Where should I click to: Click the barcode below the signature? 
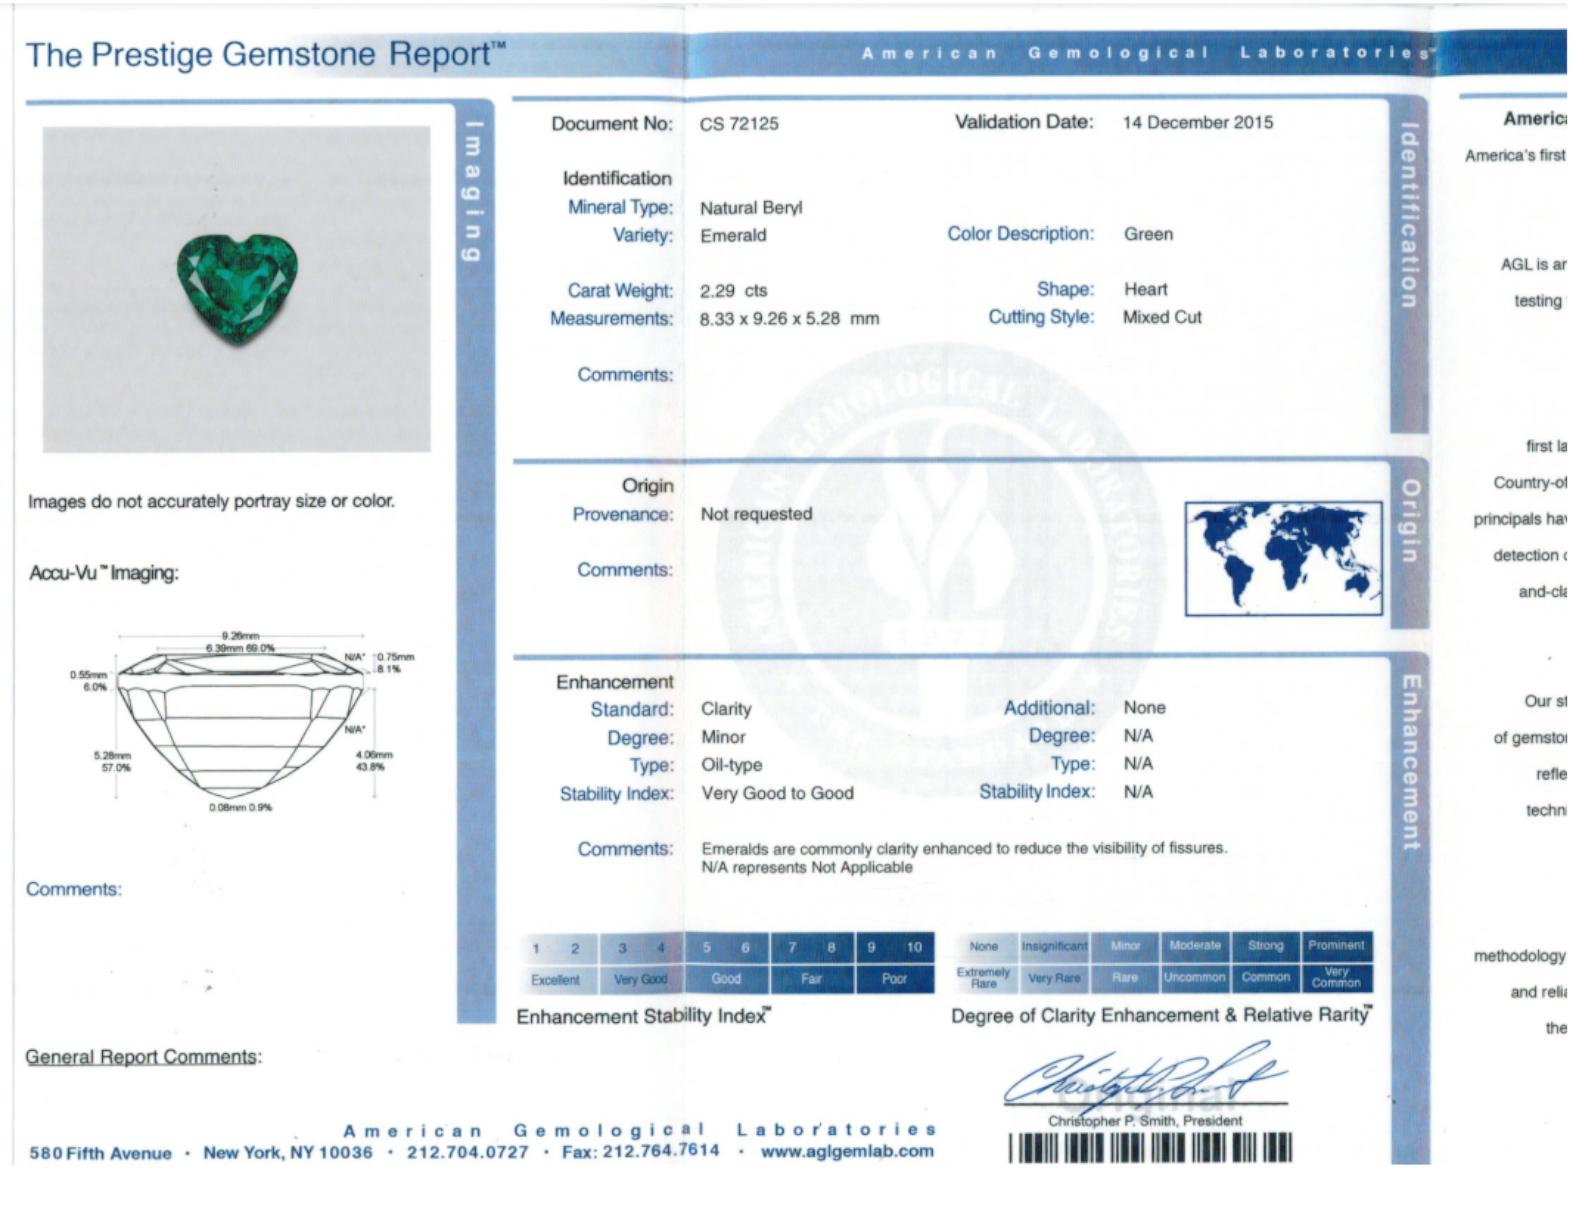click(x=1150, y=1148)
